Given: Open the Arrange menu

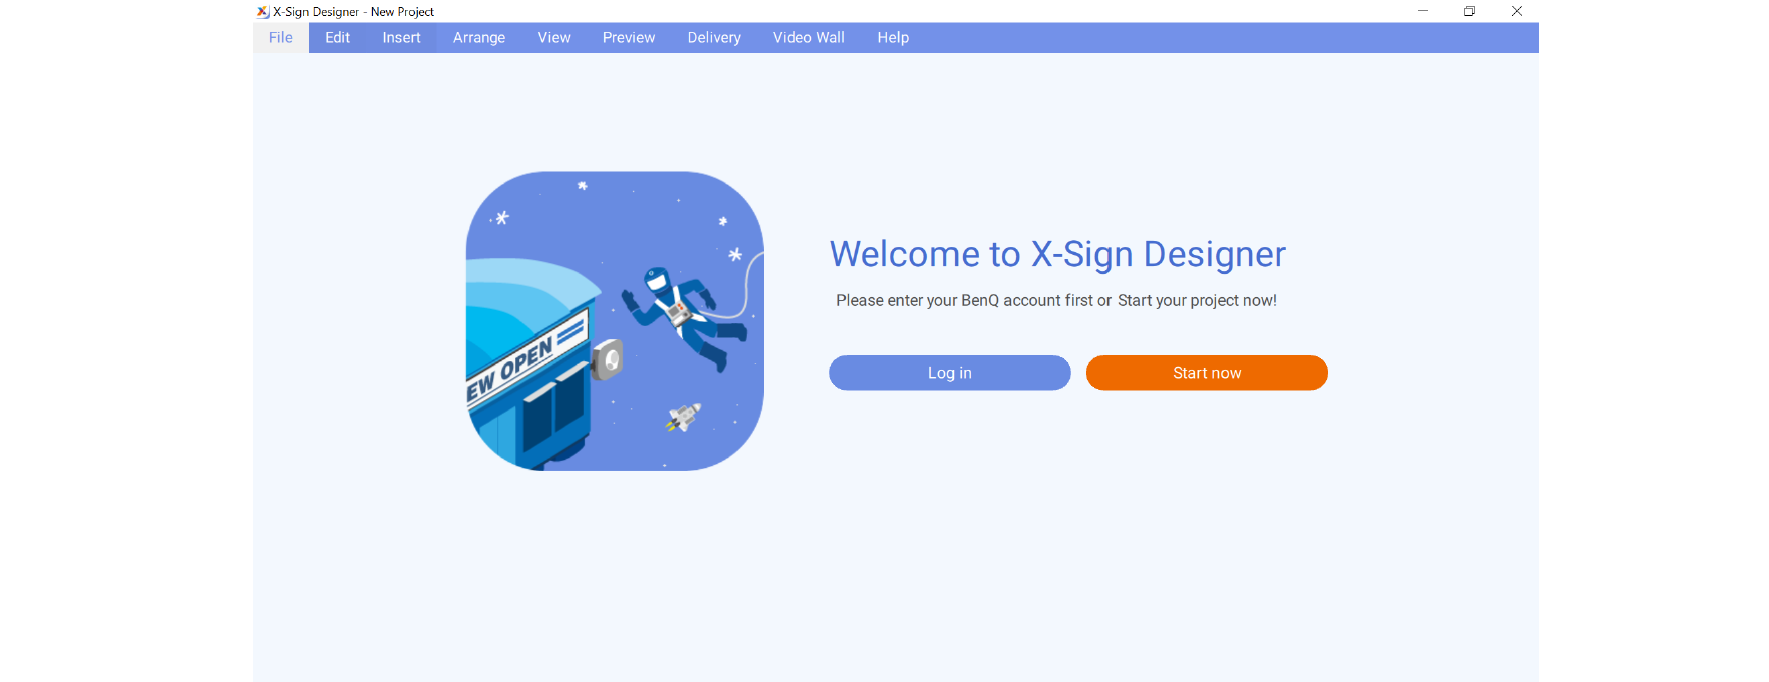Looking at the screenshot, I should 479,38.
